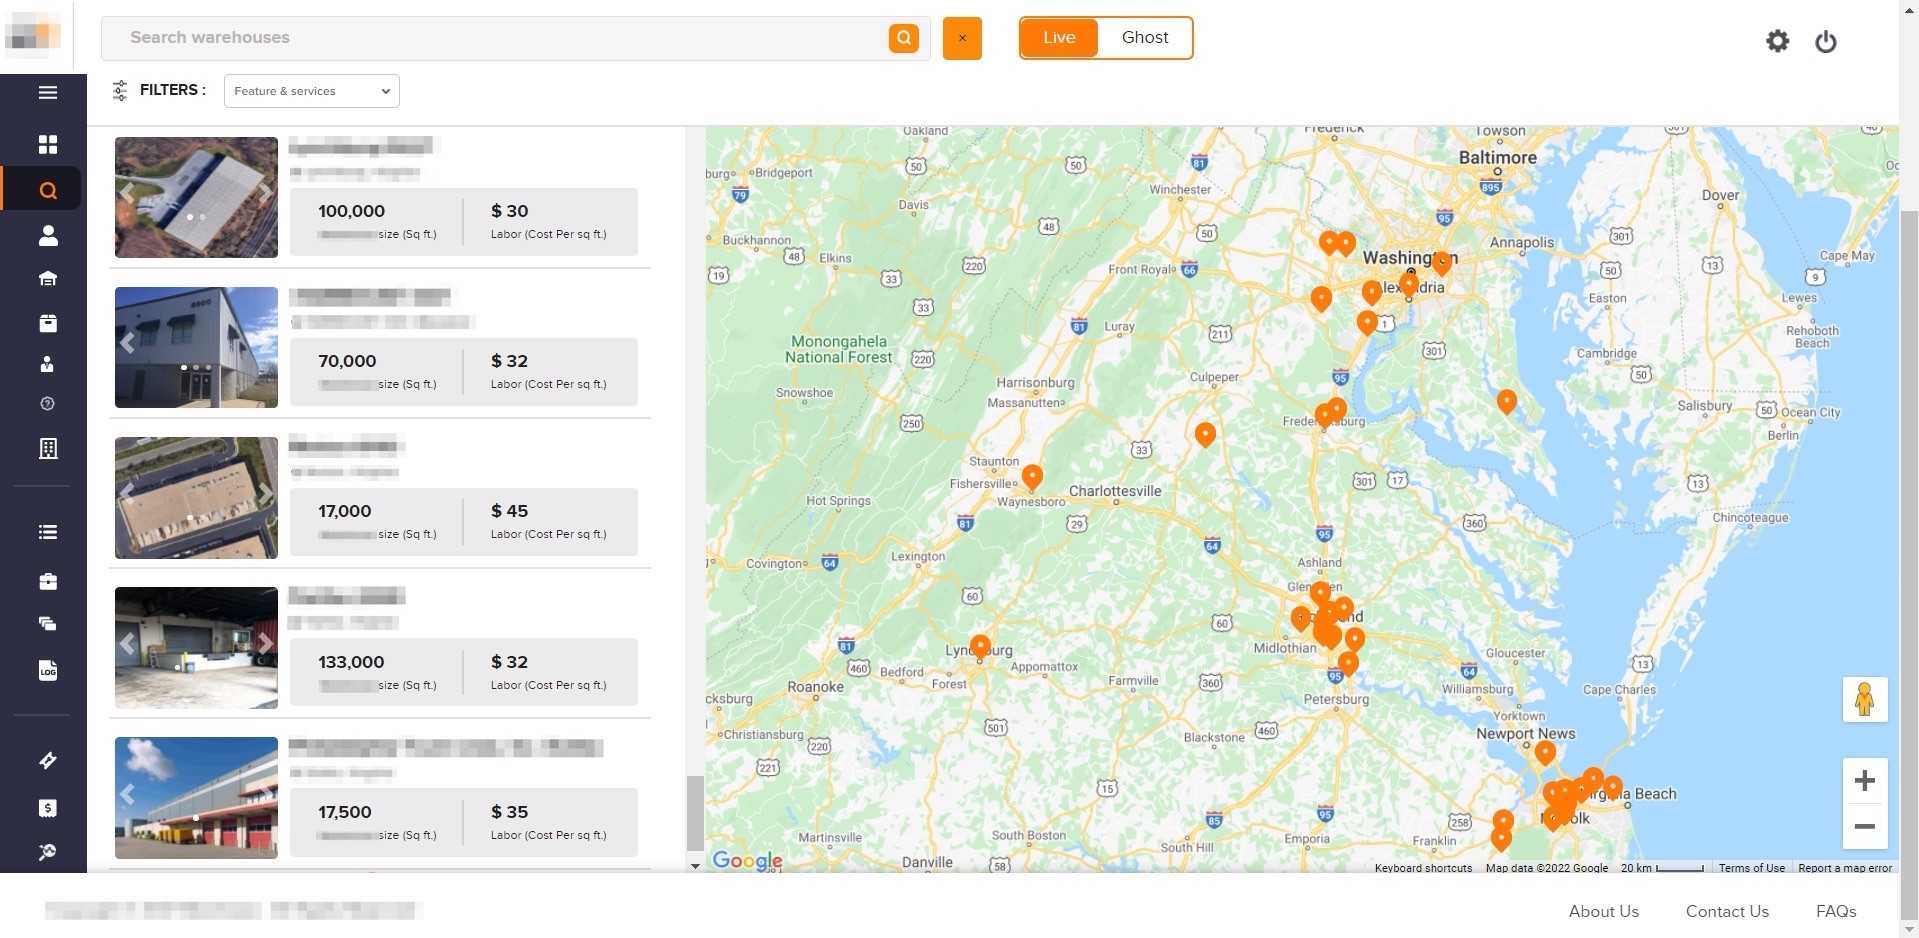Click the power logout icon
This screenshot has width=1919, height=938.
tap(1825, 41)
